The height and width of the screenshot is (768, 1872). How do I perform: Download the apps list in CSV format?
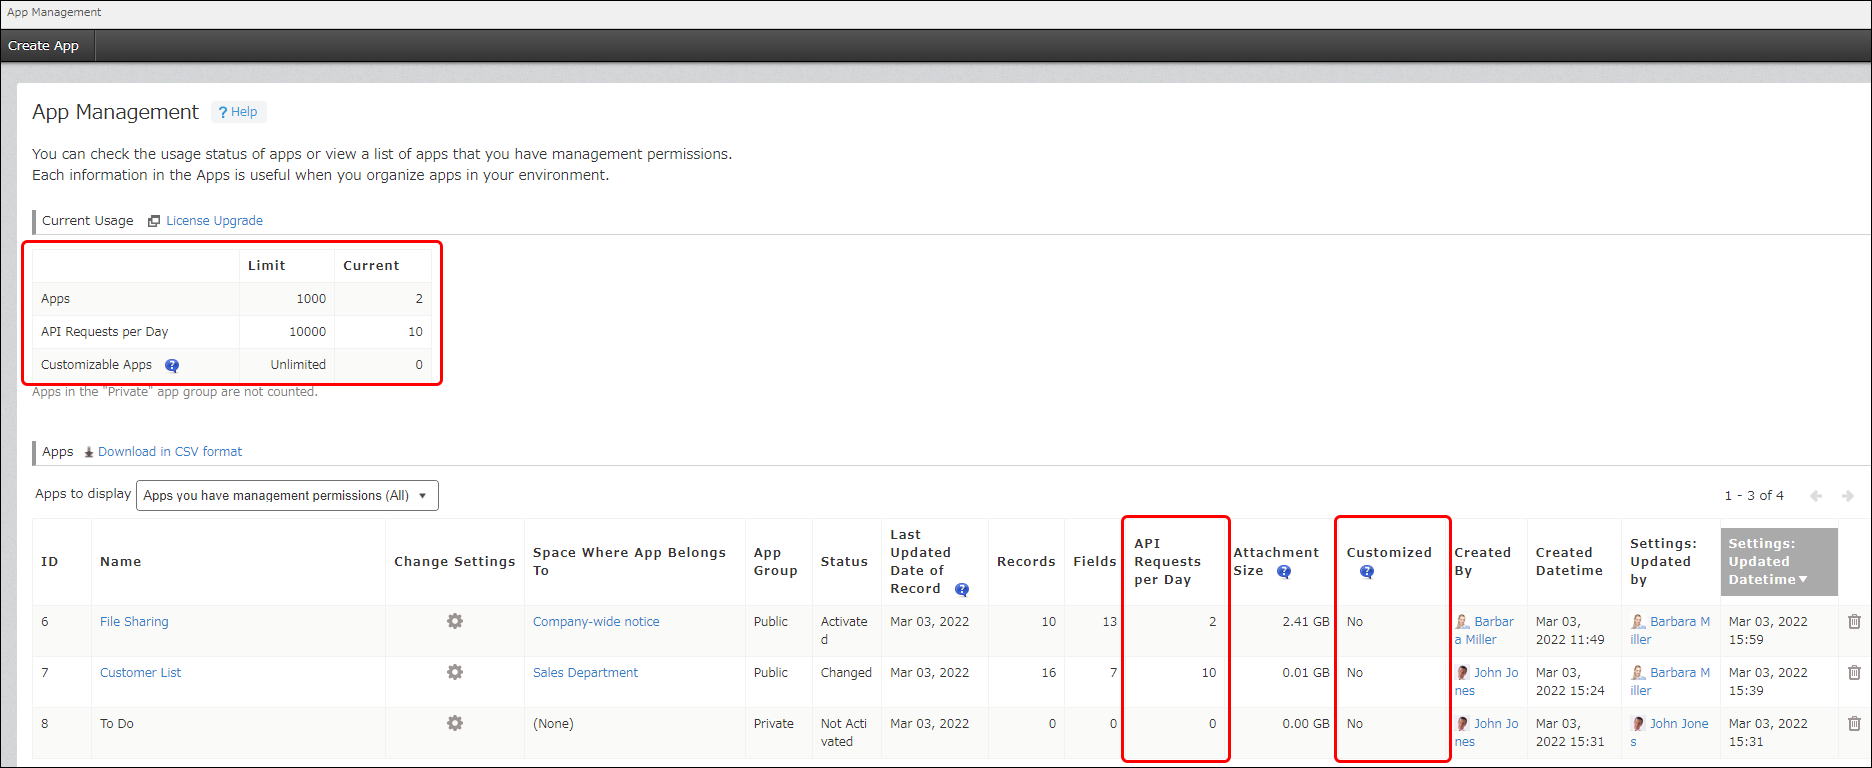169,452
